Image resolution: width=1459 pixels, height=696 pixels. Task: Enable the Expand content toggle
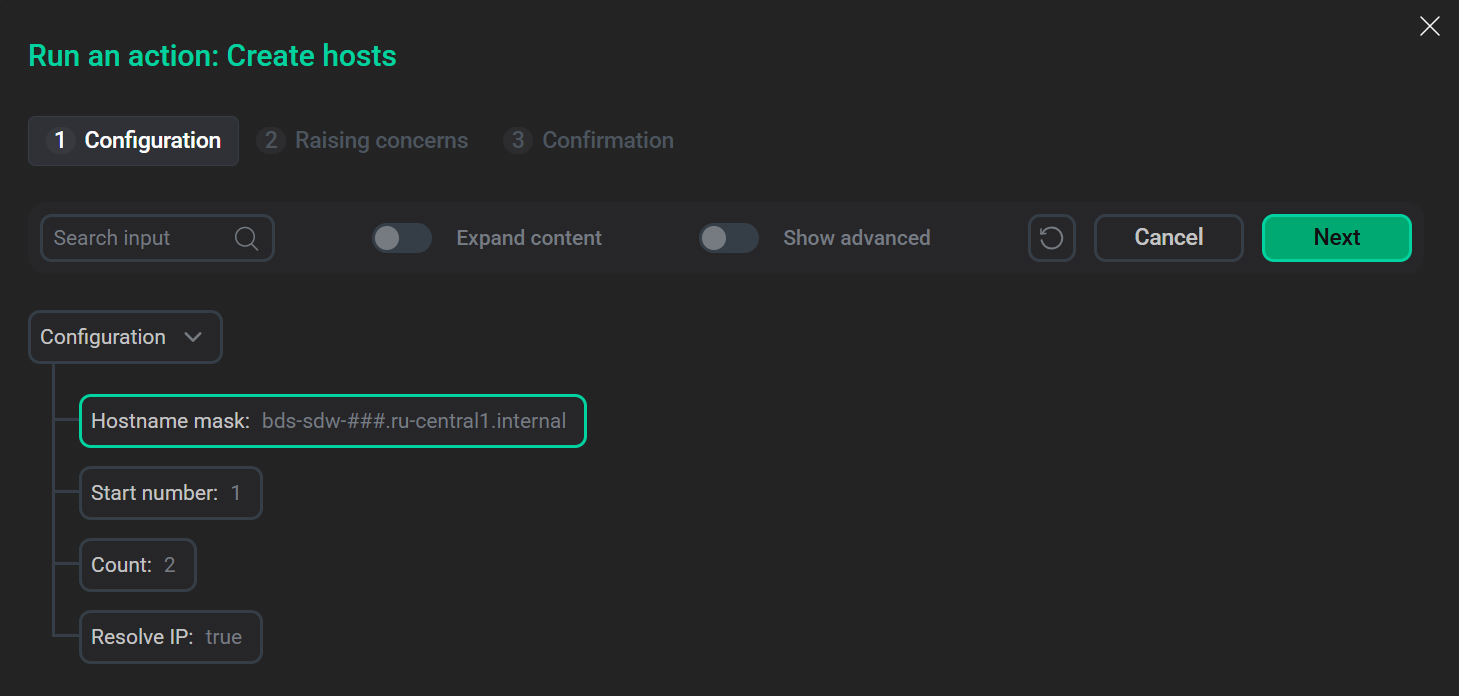click(402, 238)
